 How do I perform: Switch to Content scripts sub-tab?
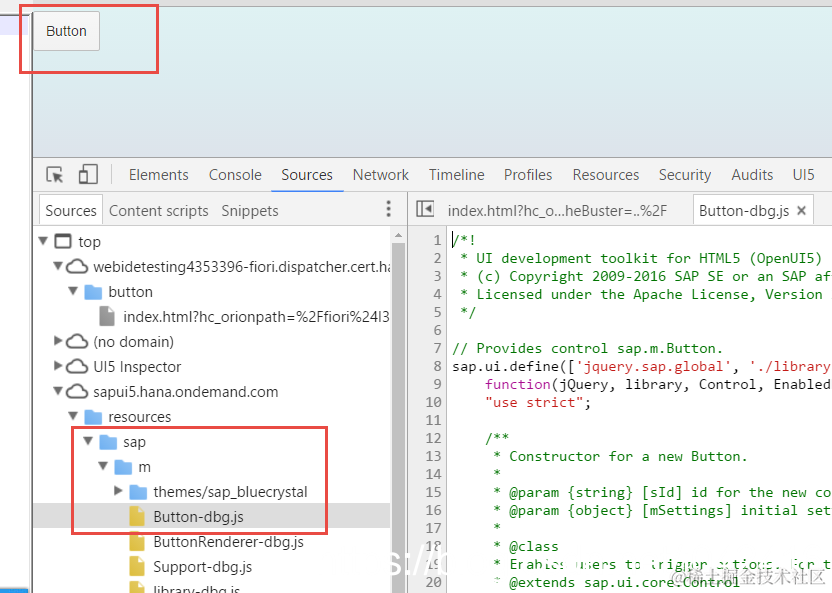pos(159,211)
